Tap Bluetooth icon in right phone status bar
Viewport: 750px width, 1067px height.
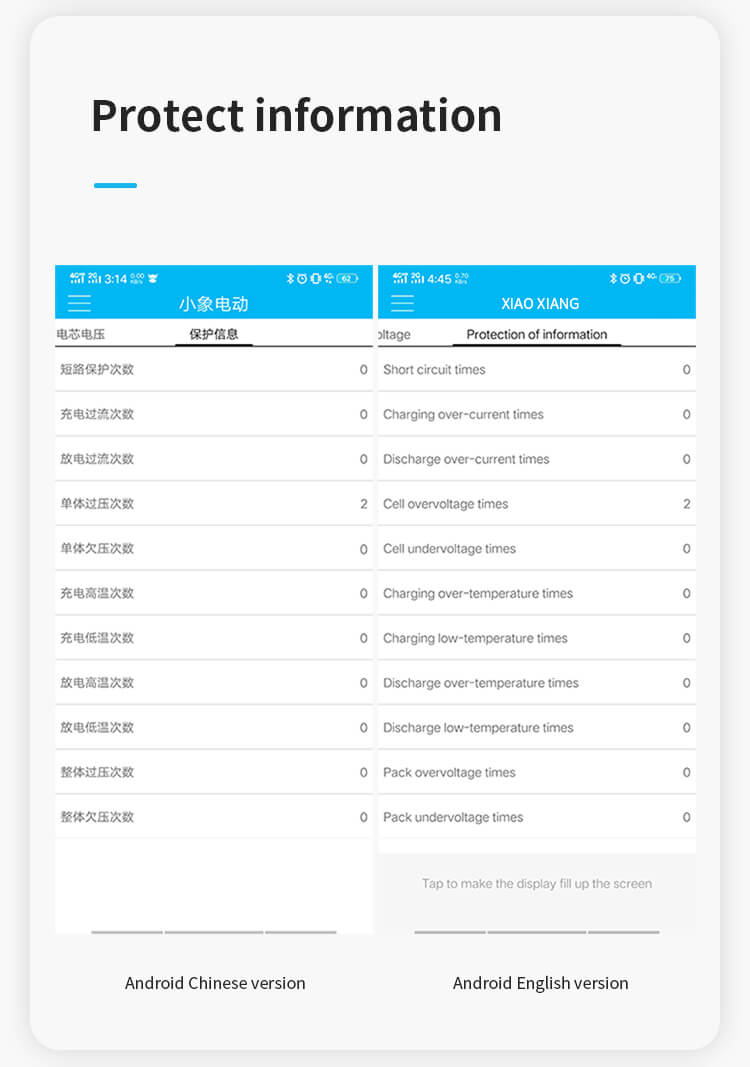[x=613, y=279]
